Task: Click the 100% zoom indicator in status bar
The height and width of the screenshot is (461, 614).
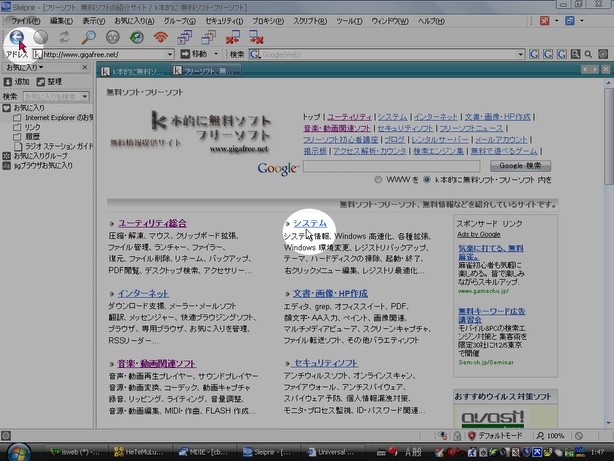Action: click(x=551, y=436)
